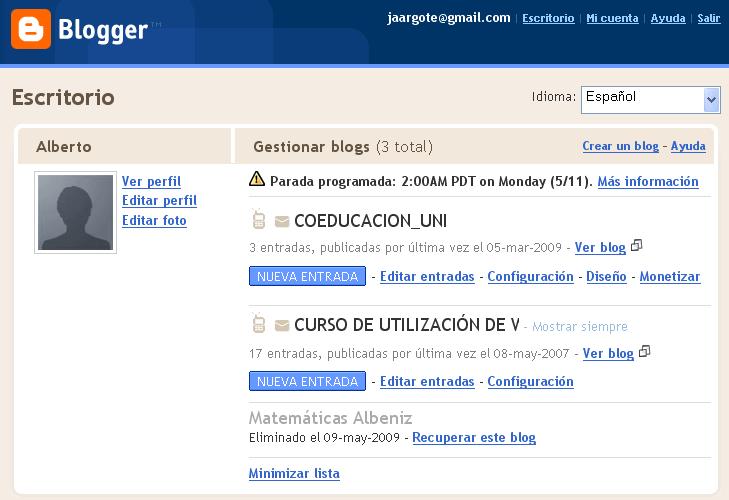Click envelope icon beside COEDUCACION_UNI

pos(282,221)
